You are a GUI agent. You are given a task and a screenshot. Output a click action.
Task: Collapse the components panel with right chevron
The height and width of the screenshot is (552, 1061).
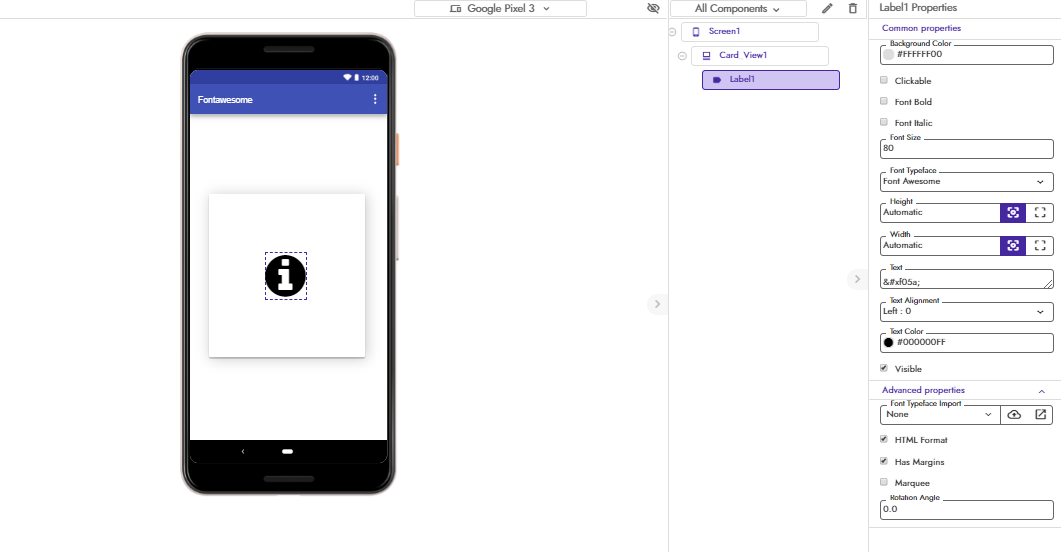coord(657,304)
